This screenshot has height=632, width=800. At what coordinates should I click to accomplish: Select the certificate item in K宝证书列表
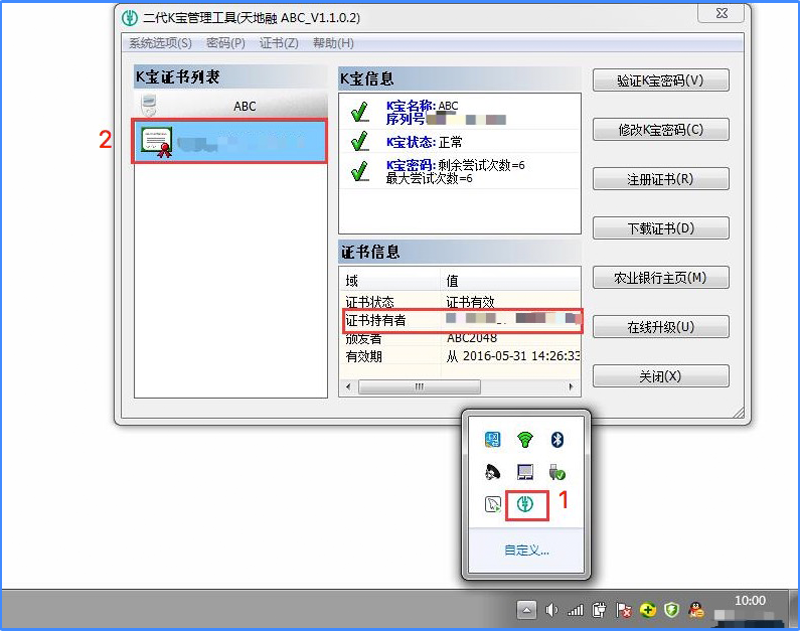[x=231, y=142]
